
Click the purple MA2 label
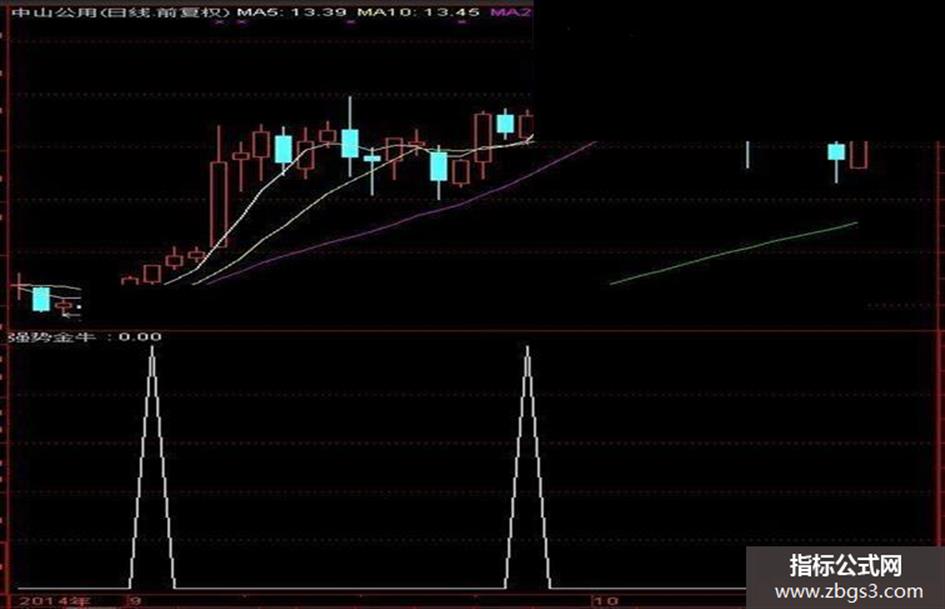(x=510, y=11)
